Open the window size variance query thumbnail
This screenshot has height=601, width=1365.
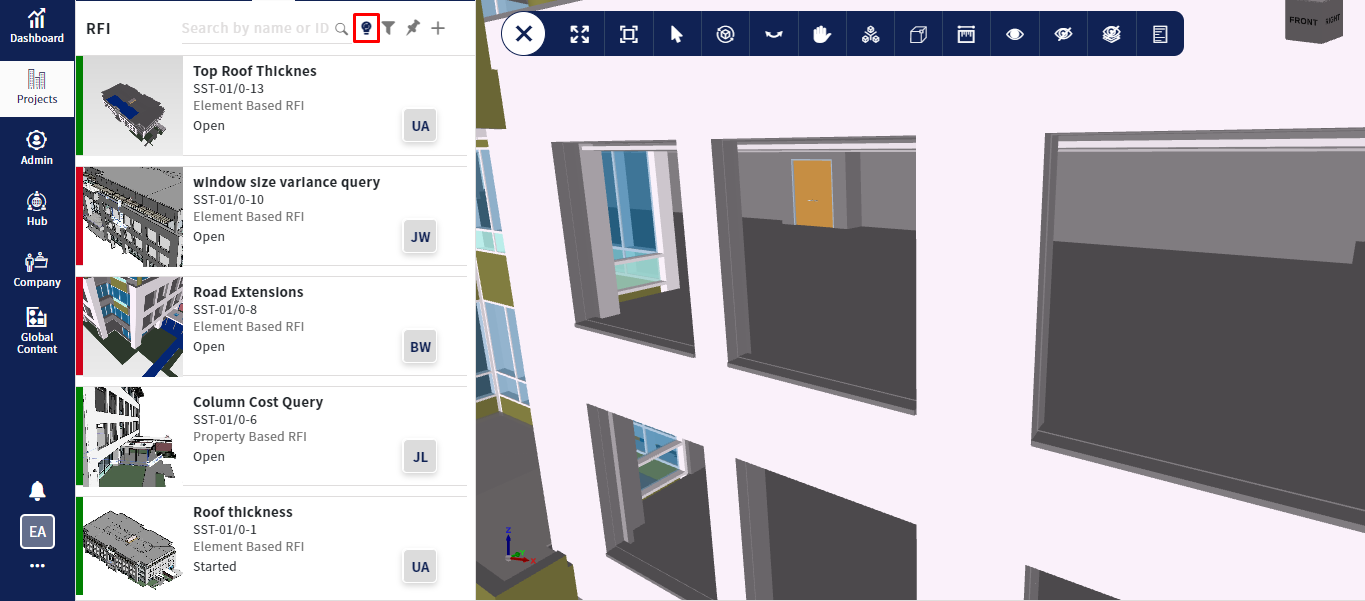[133, 216]
